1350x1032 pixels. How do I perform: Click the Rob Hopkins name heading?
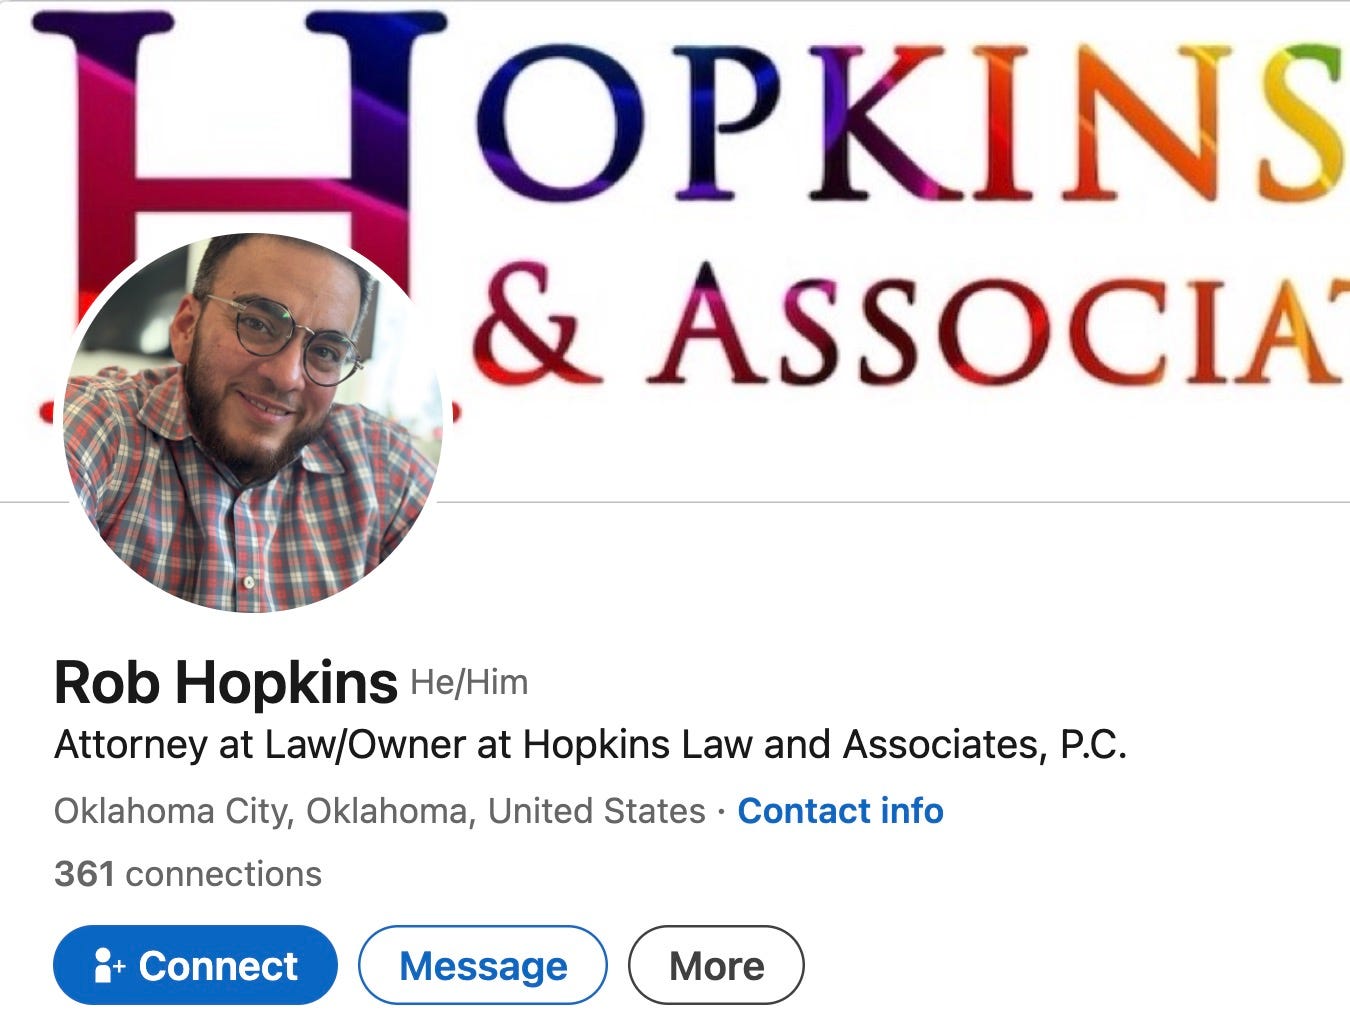tap(225, 683)
